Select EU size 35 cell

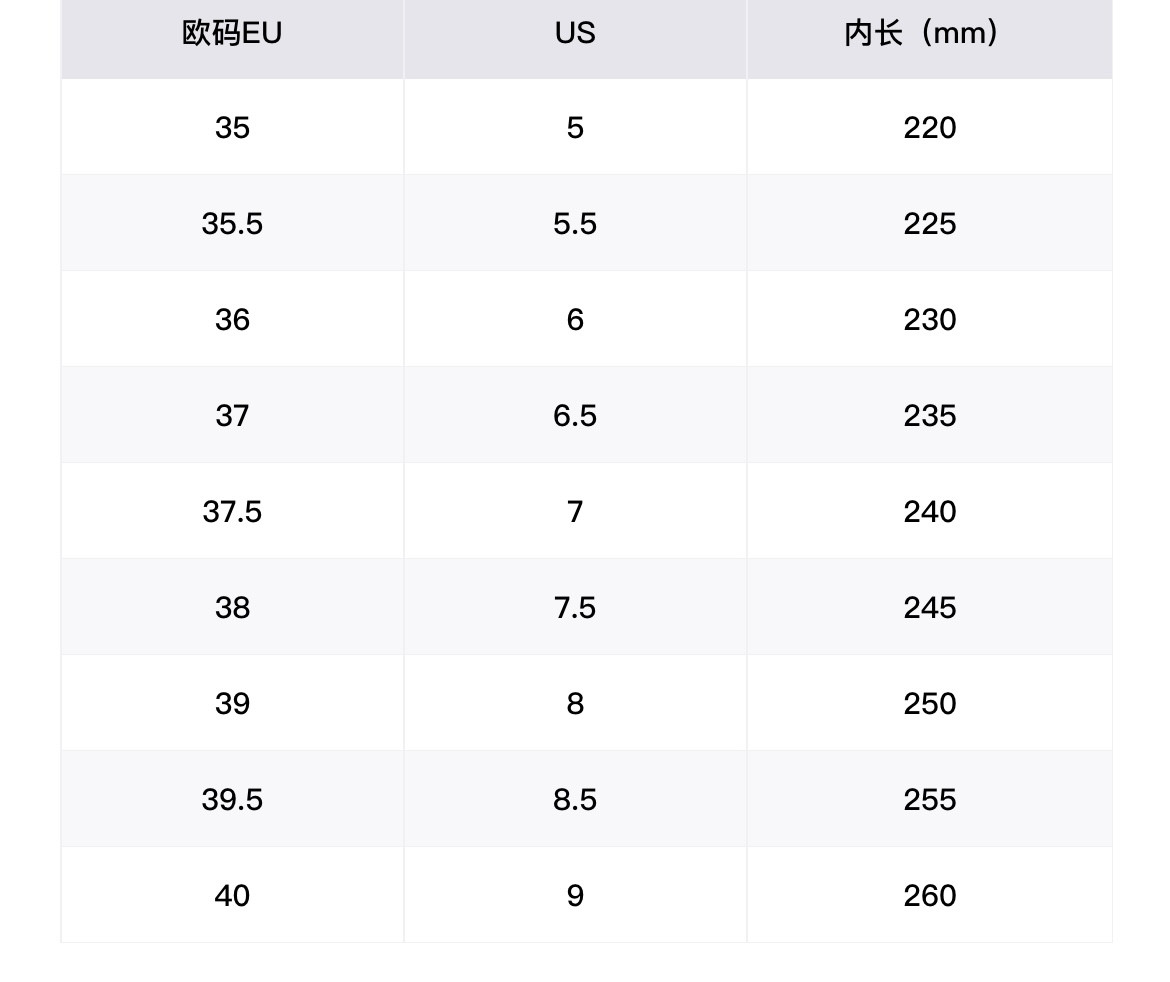point(232,127)
